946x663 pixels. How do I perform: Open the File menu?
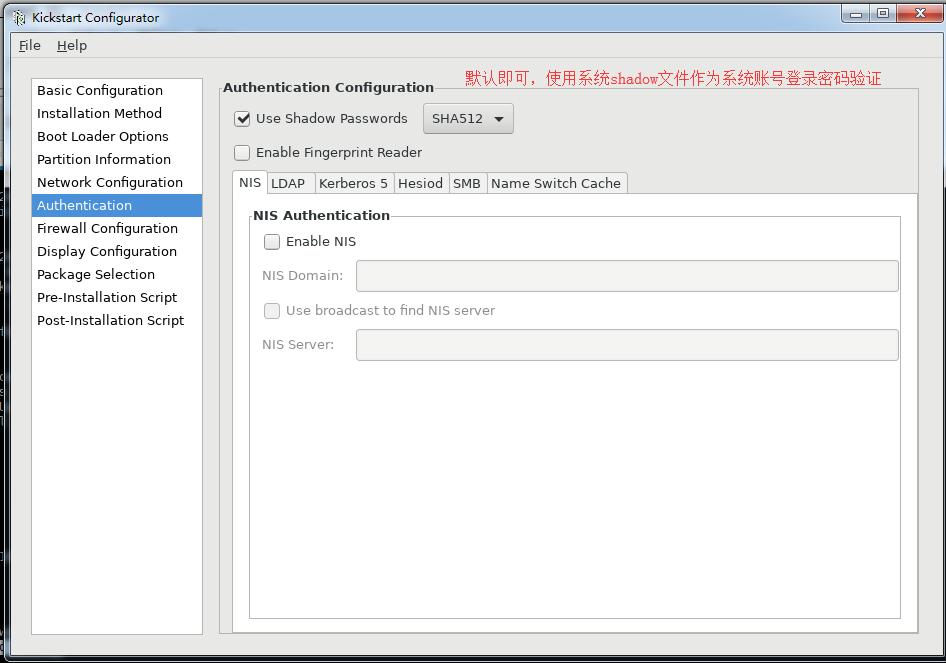[30, 46]
